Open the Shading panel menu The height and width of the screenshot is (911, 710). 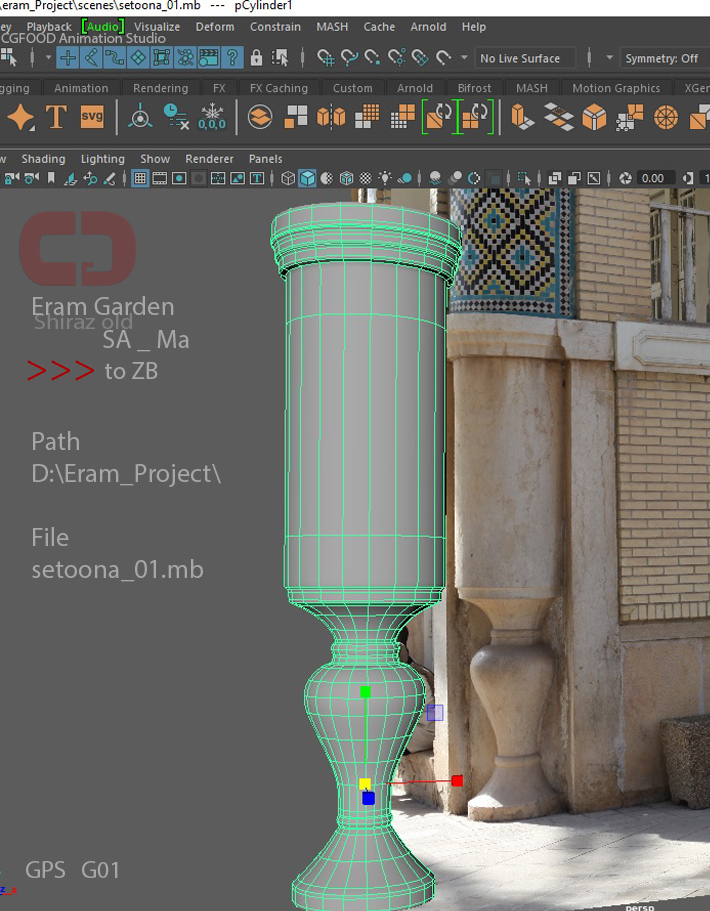click(44, 159)
